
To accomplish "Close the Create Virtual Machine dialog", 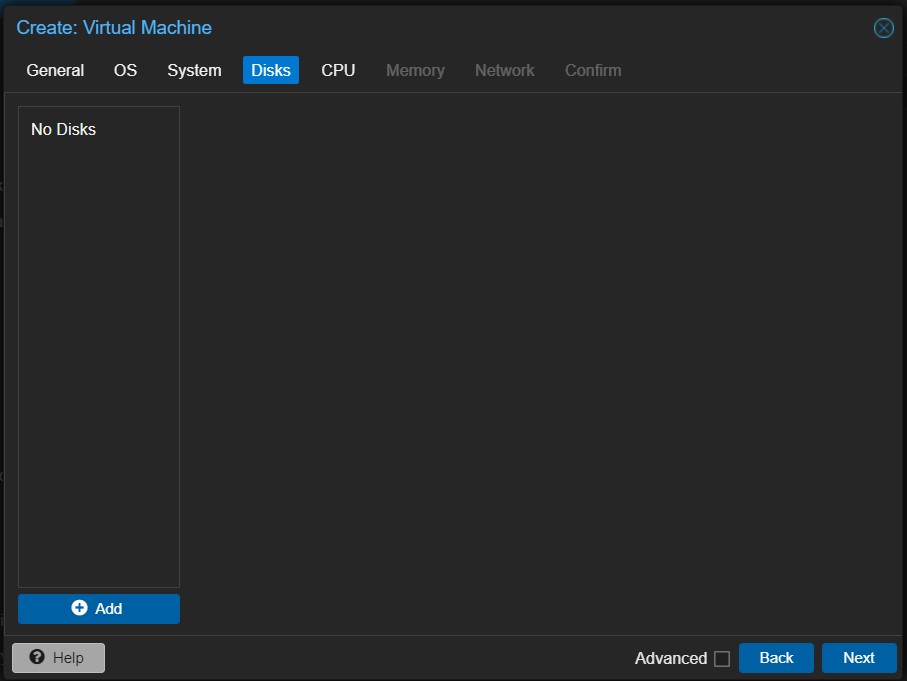I will [x=883, y=28].
